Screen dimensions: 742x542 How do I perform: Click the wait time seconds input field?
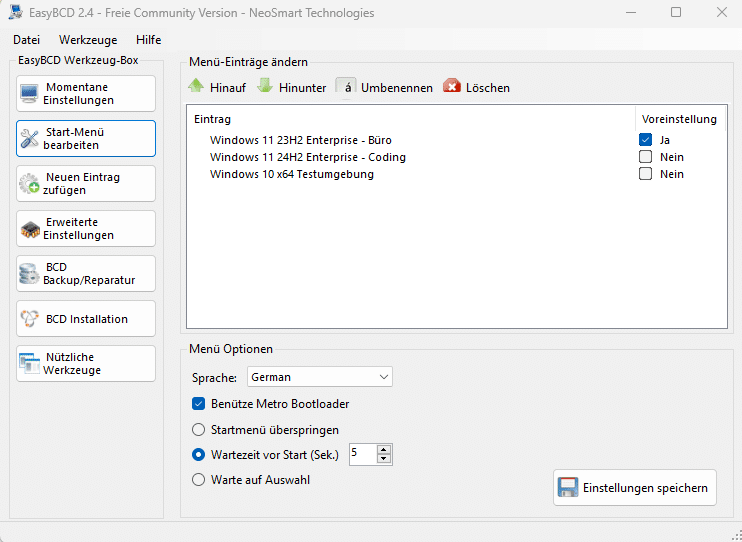(x=363, y=454)
